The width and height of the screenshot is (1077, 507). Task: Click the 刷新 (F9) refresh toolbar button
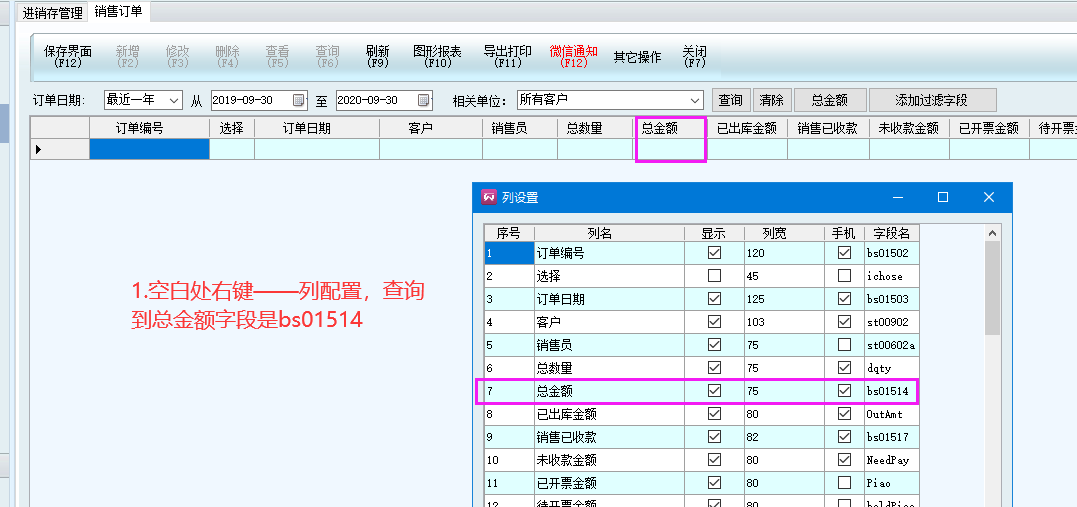click(x=377, y=56)
